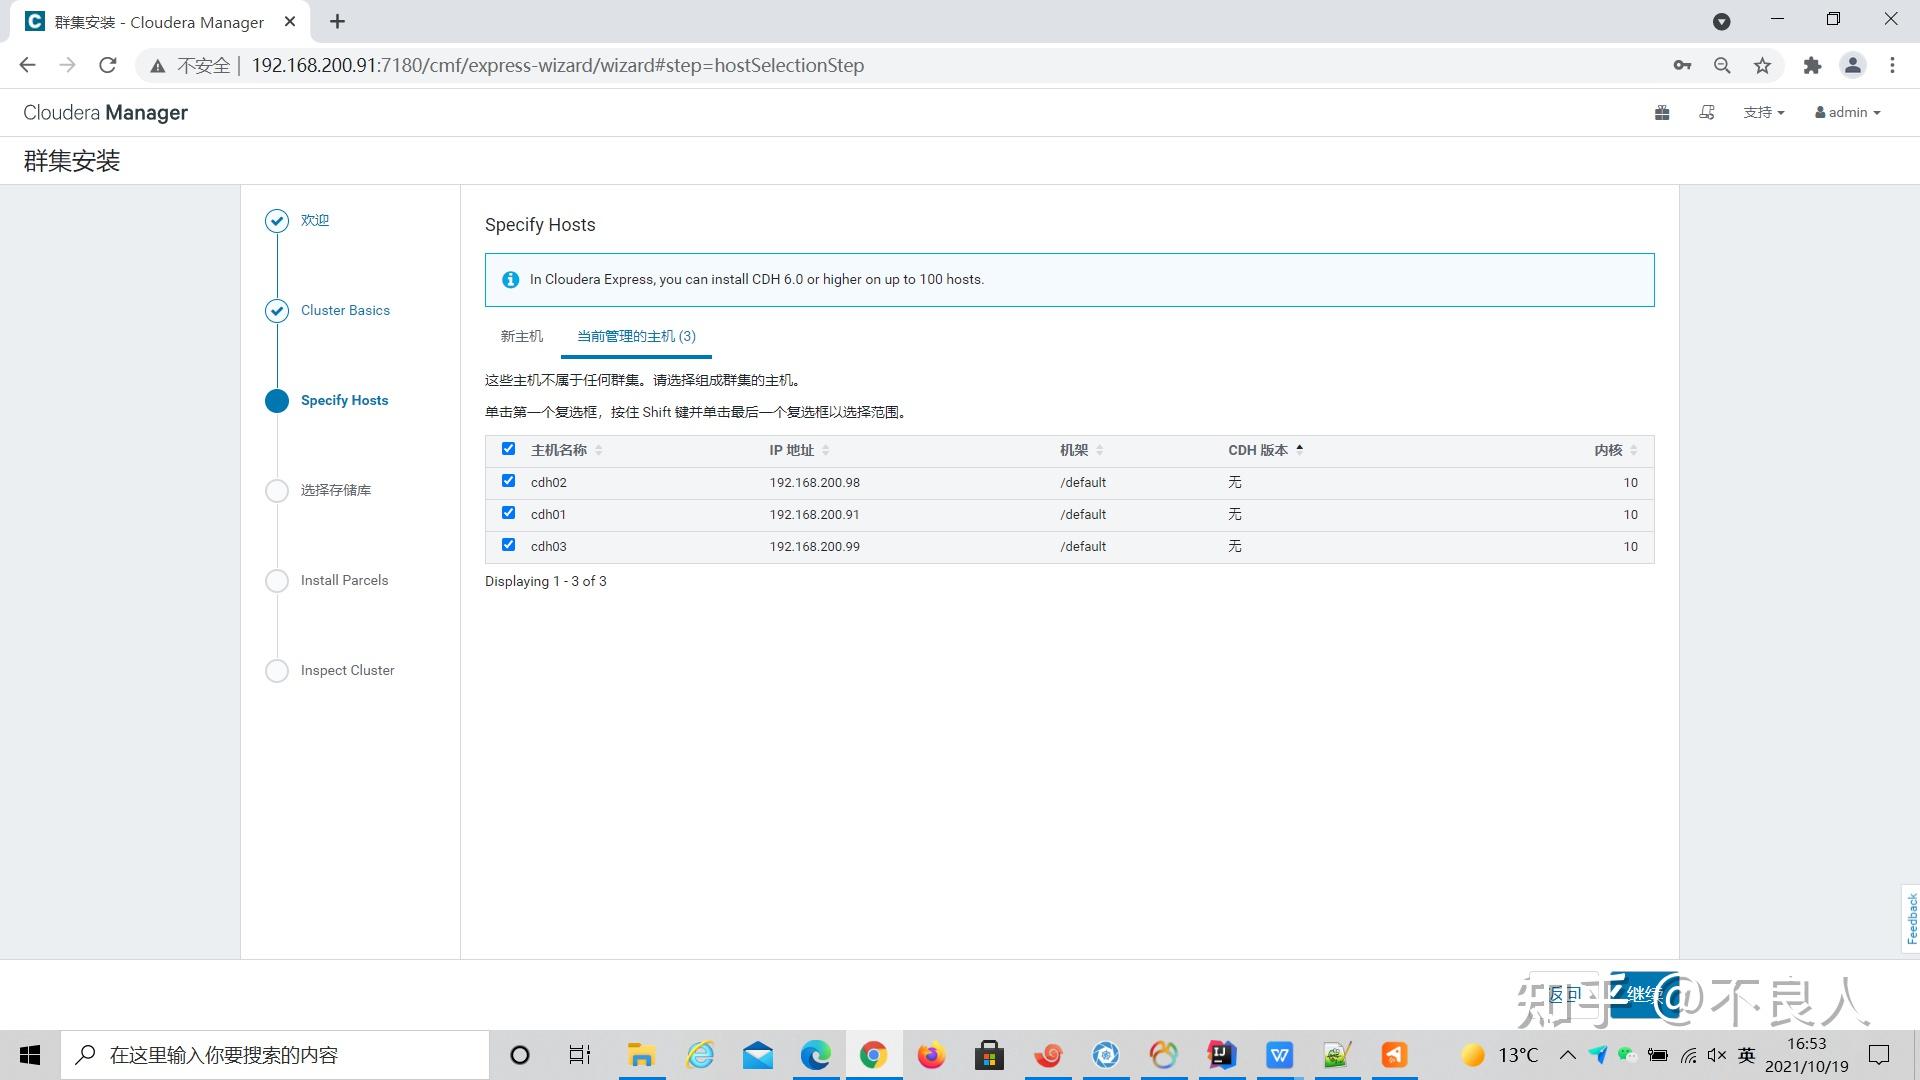Open the Parcels gift icon in header
This screenshot has width=1920, height=1080.
[x=1661, y=112]
